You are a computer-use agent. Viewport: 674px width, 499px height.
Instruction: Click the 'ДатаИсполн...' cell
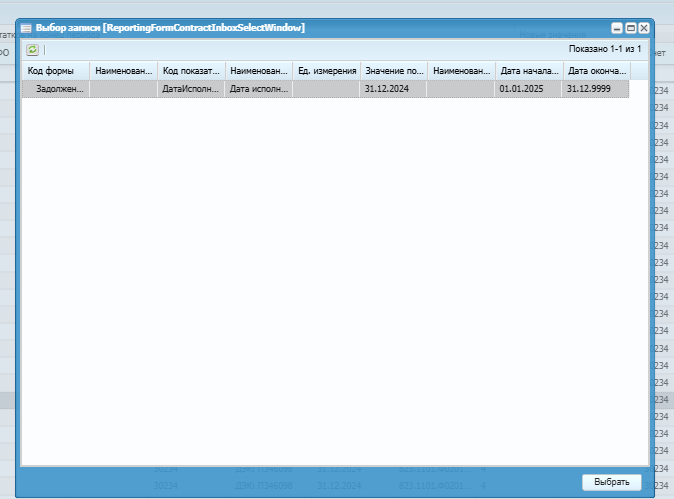[x=191, y=89]
